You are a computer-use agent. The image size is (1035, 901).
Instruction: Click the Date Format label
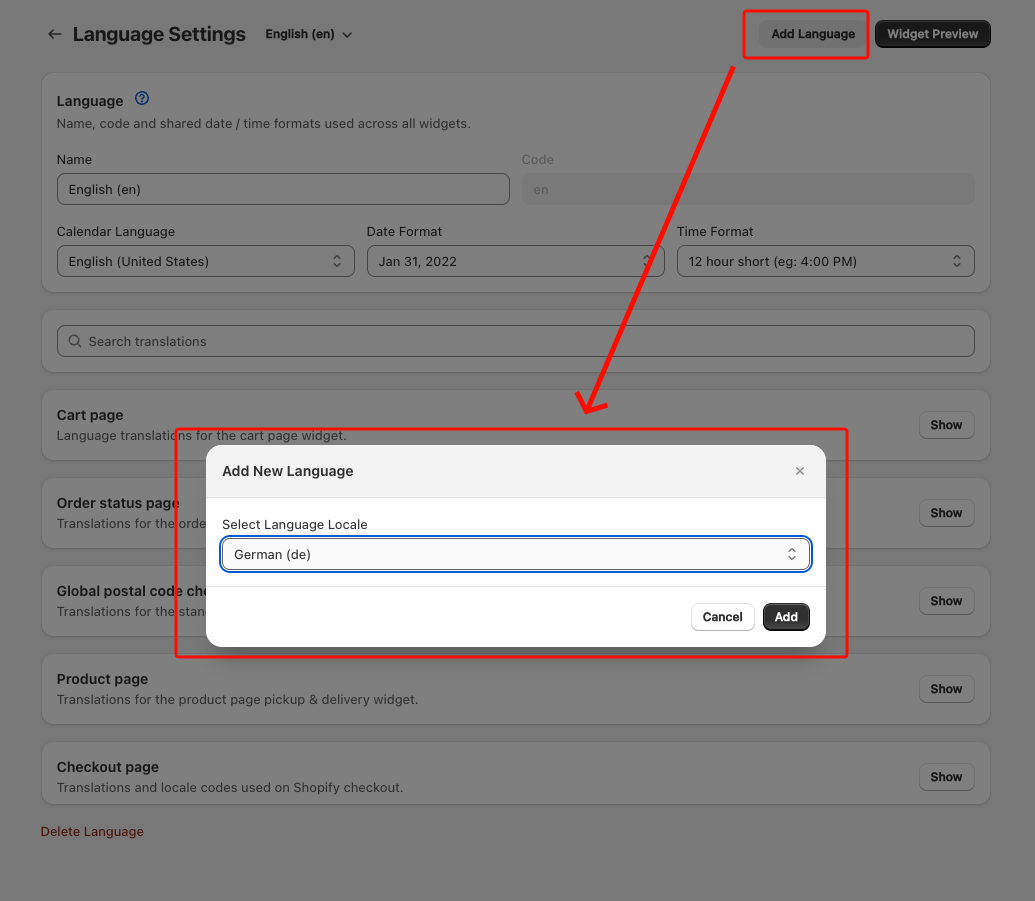pos(404,232)
